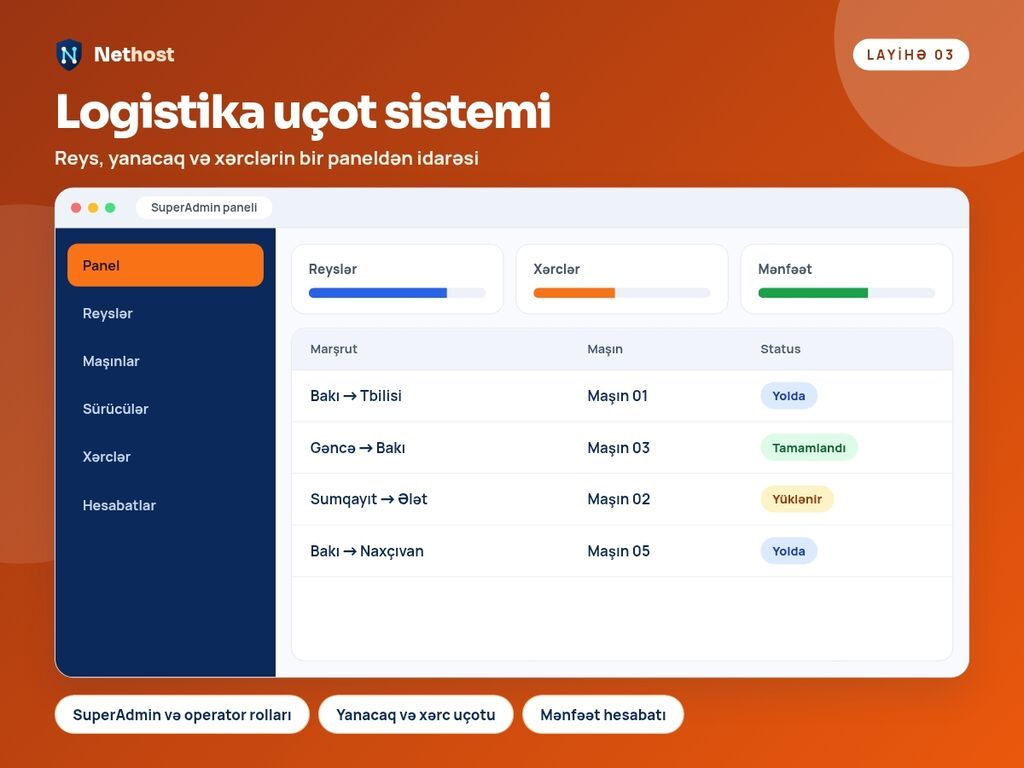Click Yolda badge in Bakı → Tbilisi row
This screenshot has height=768, width=1024.
(x=789, y=396)
